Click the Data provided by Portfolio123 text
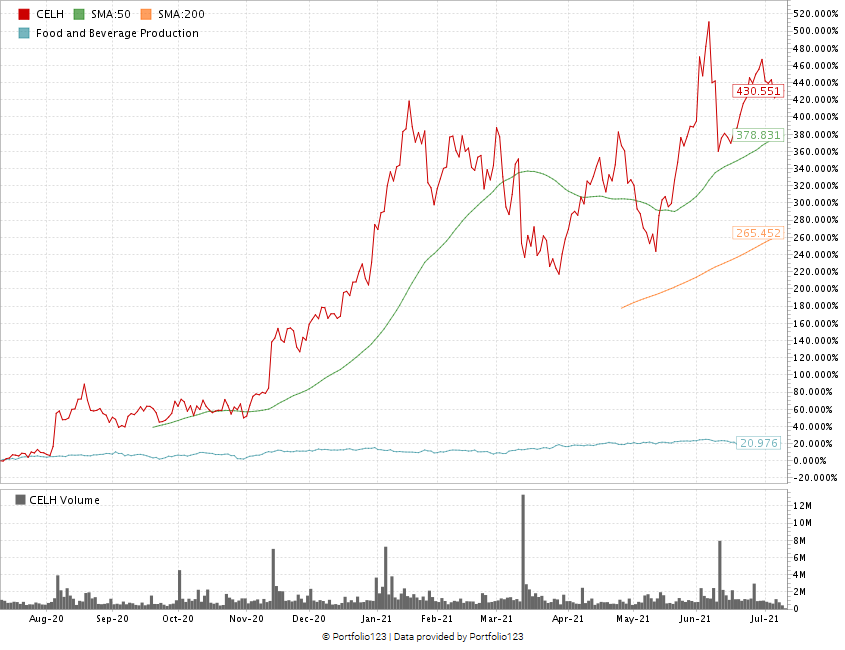This screenshot has height=650, width=845. tap(458, 637)
